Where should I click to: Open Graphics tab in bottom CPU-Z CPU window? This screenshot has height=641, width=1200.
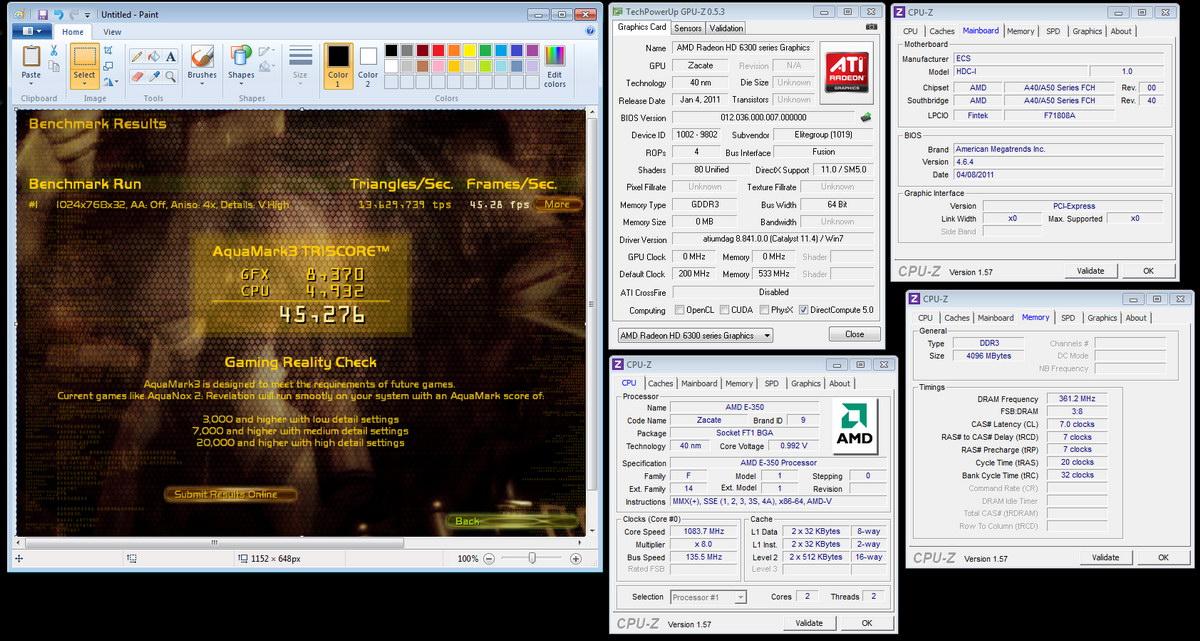[x=806, y=383]
